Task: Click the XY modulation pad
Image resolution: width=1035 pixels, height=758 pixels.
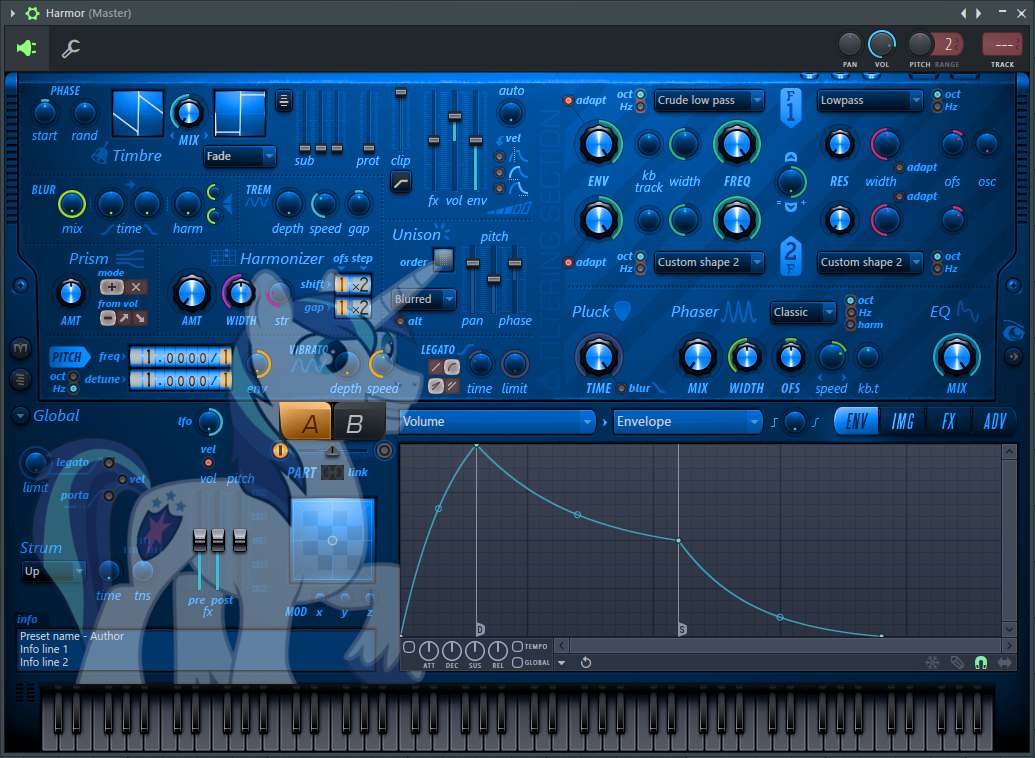Action: pos(332,540)
